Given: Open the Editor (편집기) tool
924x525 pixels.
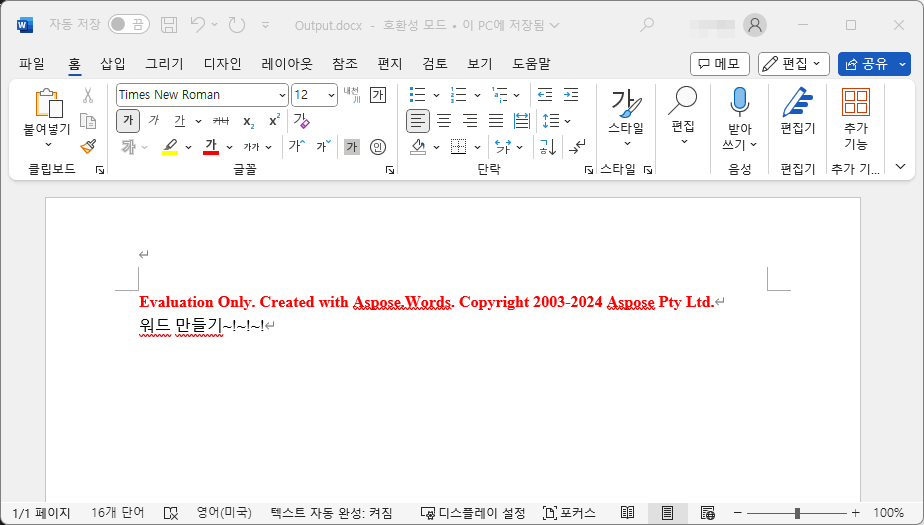Looking at the screenshot, I should [797, 111].
